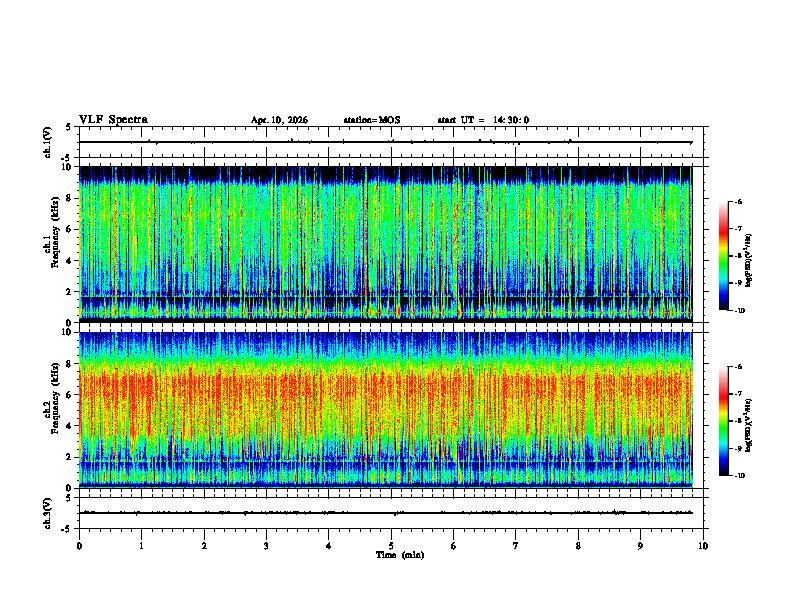Click the ch.1 spectrogram panel
792x612 pixels.
point(386,244)
